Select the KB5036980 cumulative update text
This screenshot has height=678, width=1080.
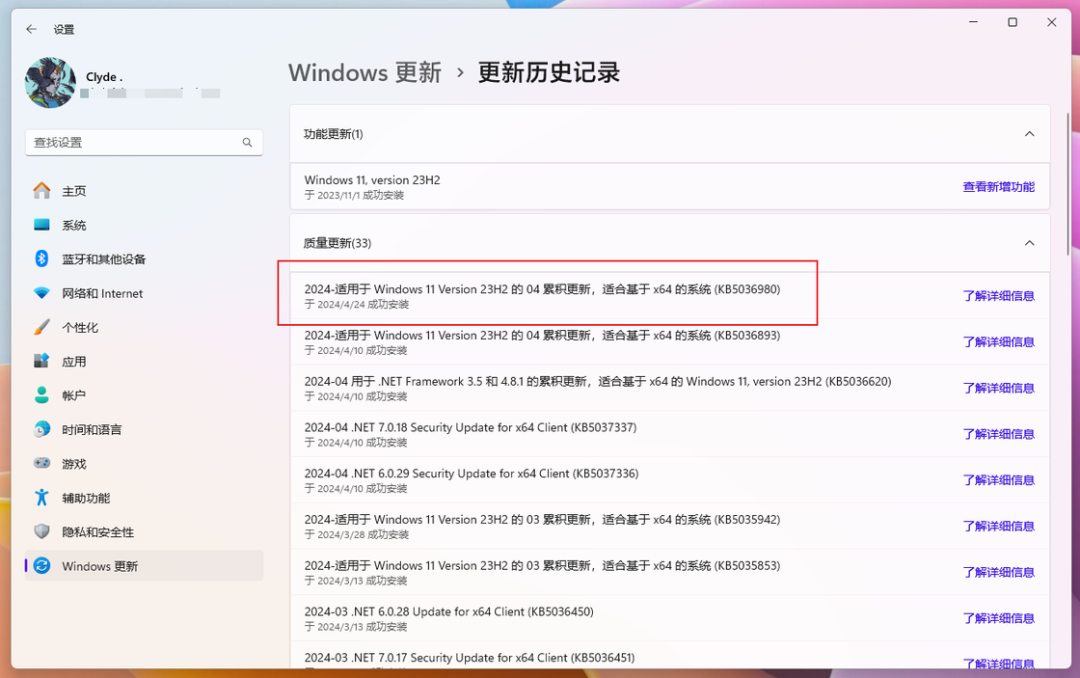tap(542, 289)
